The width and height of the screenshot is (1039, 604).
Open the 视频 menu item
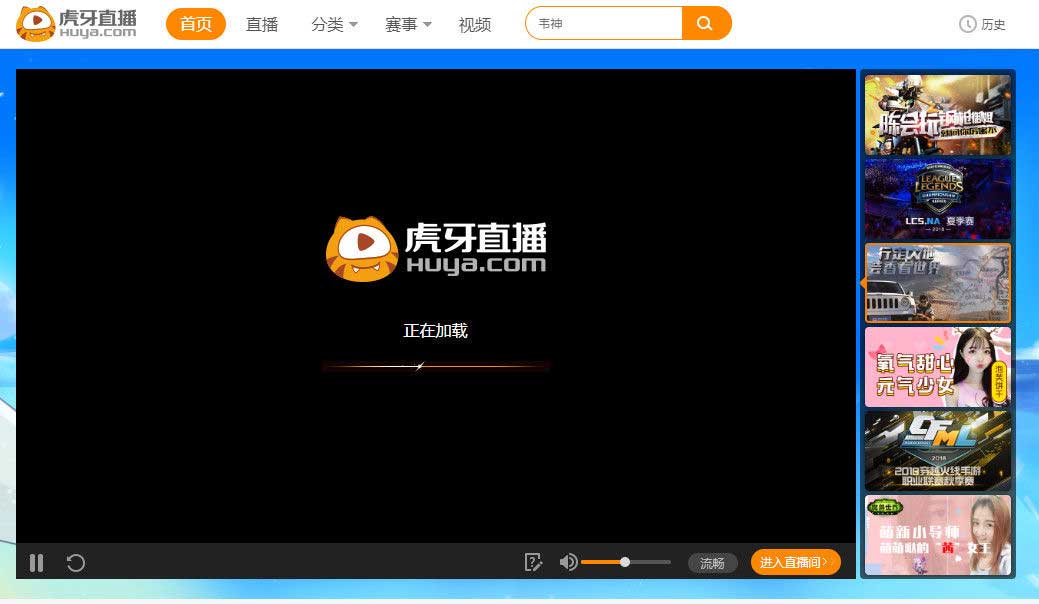coord(475,24)
